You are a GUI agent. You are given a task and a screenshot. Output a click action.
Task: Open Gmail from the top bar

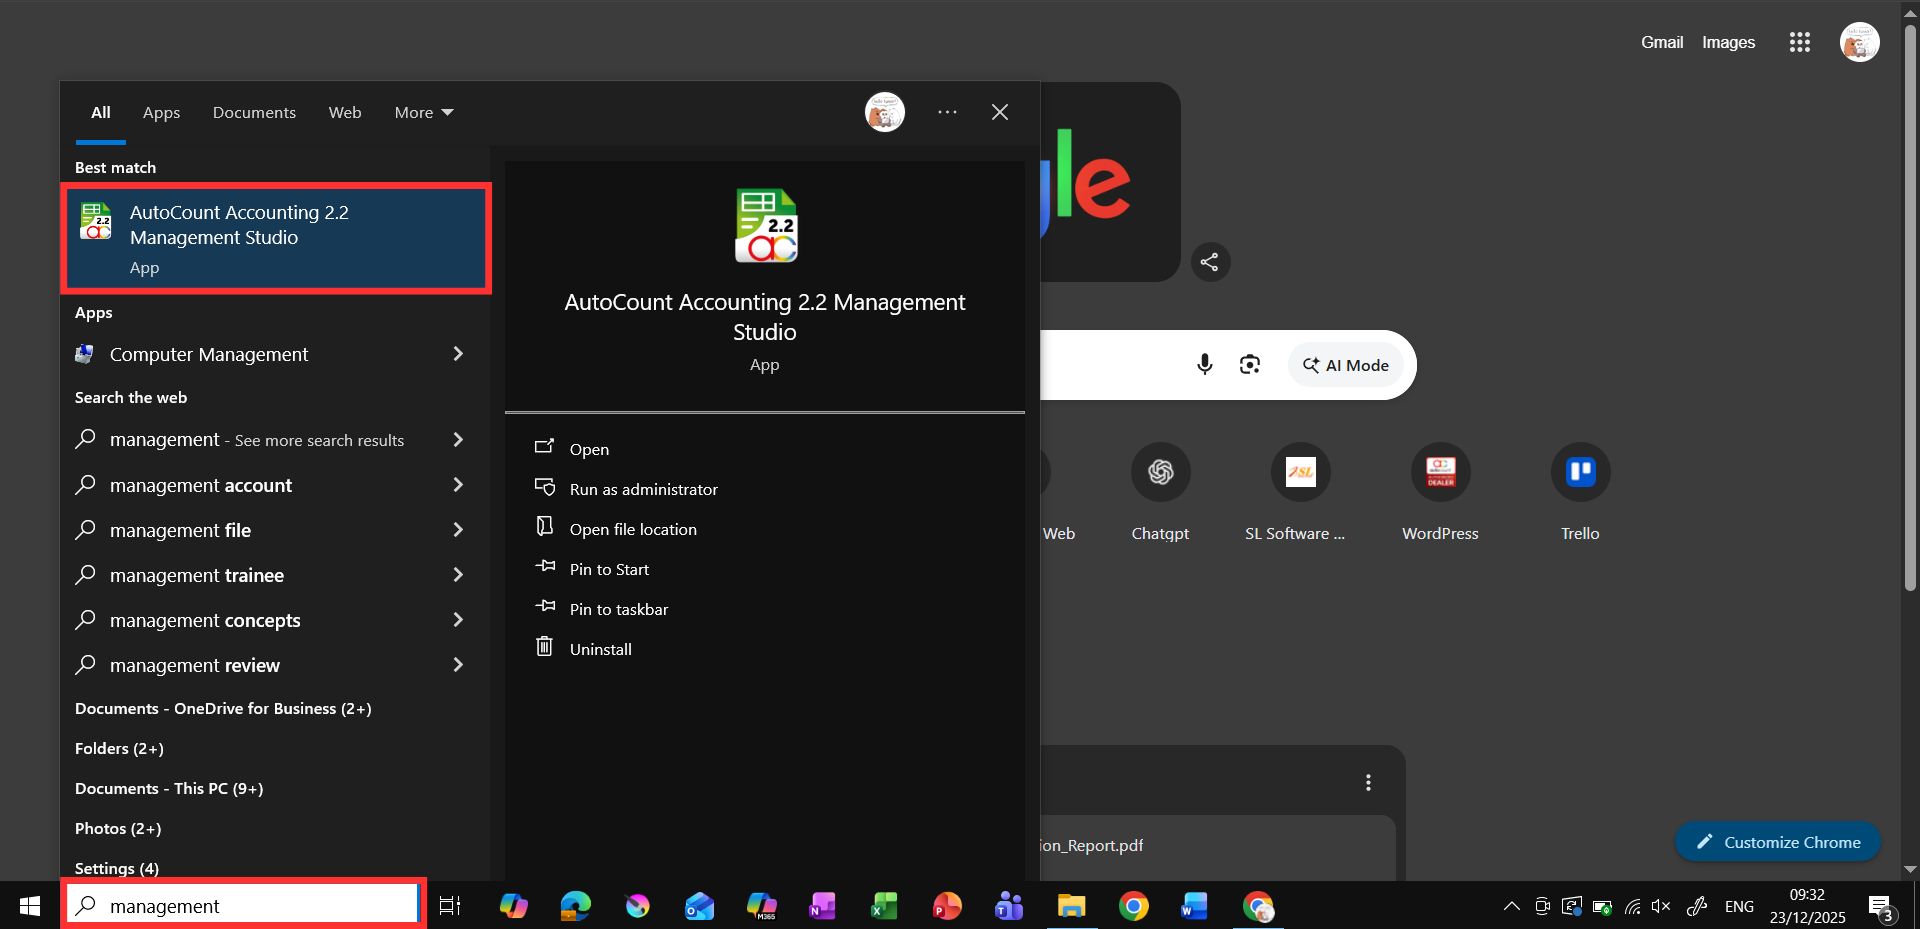[1660, 42]
